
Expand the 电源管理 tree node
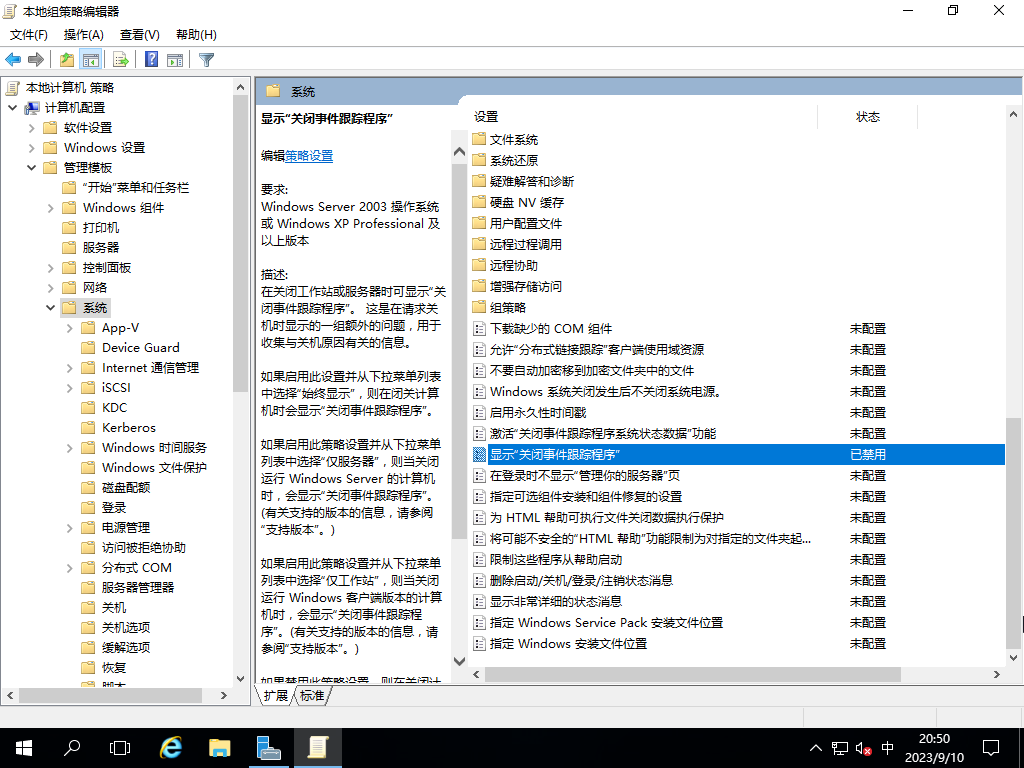tap(69, 528)
